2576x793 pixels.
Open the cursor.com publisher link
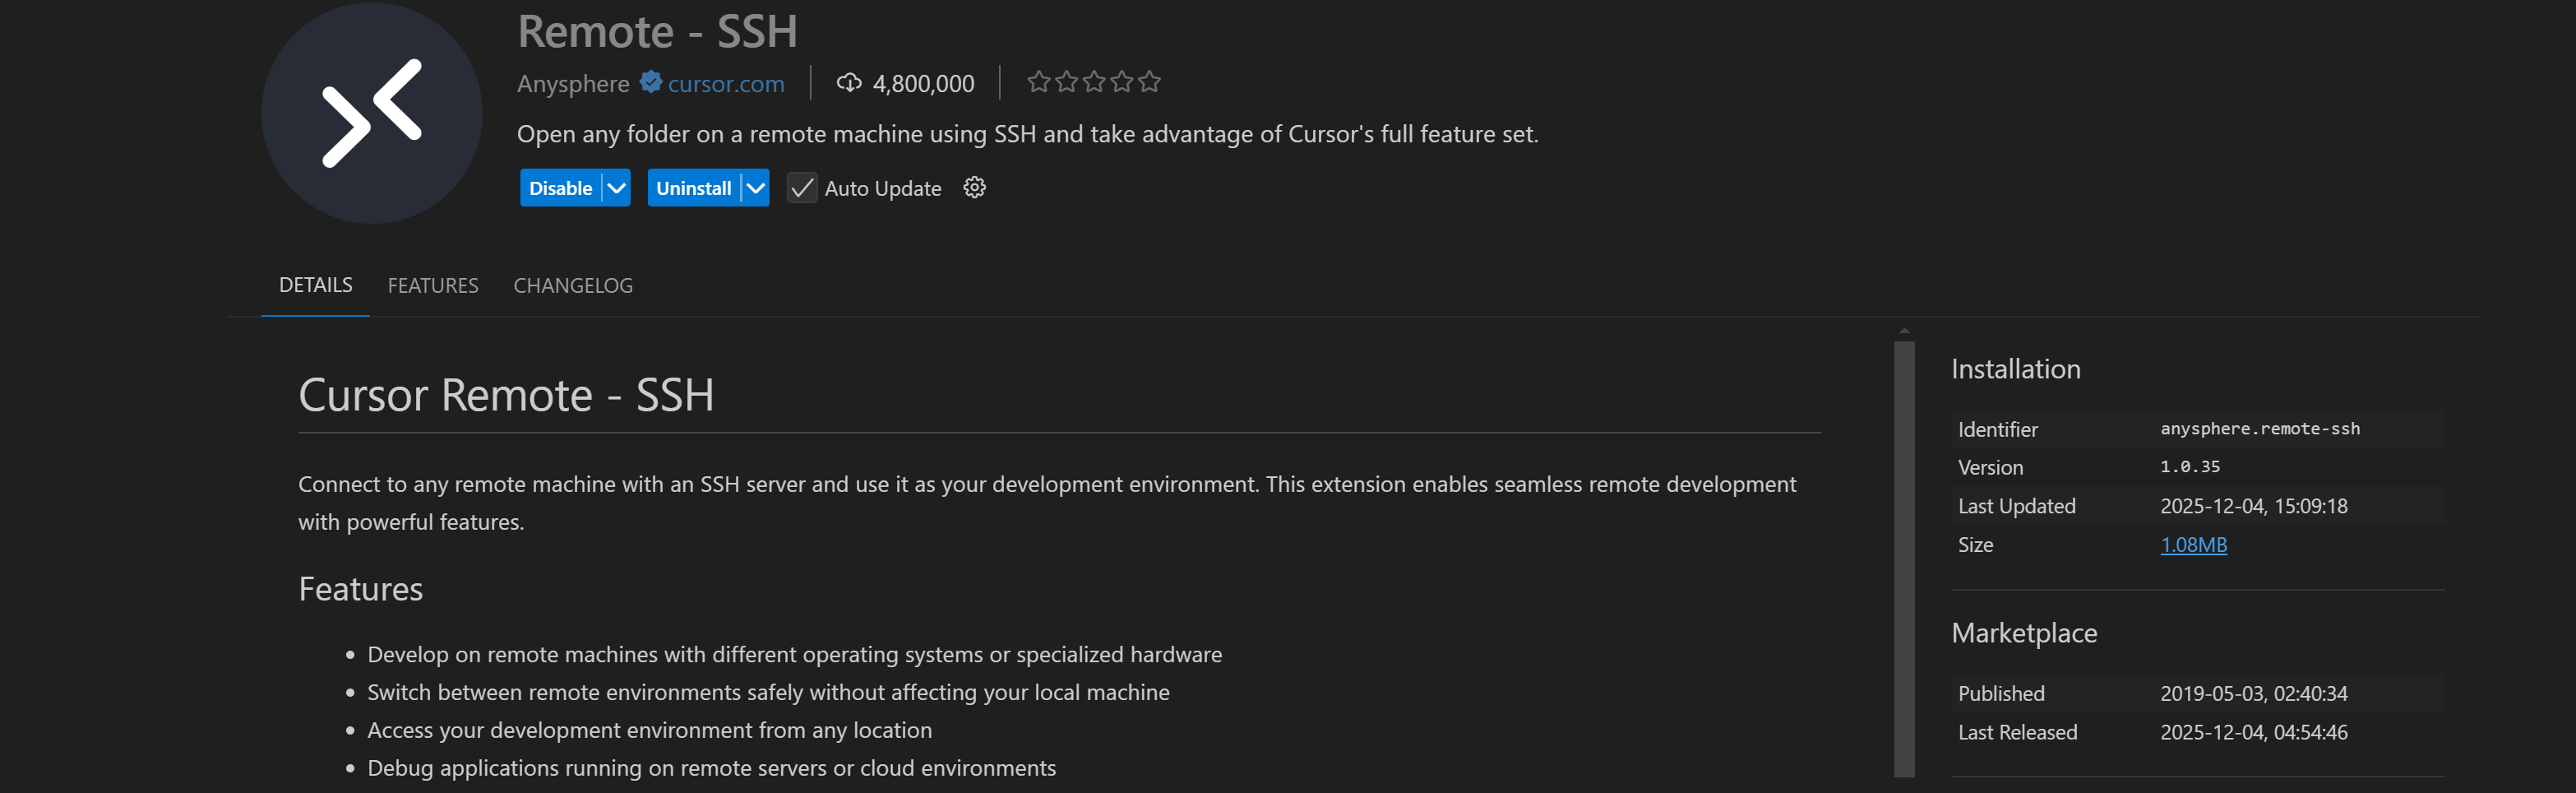tap(726, 84)
